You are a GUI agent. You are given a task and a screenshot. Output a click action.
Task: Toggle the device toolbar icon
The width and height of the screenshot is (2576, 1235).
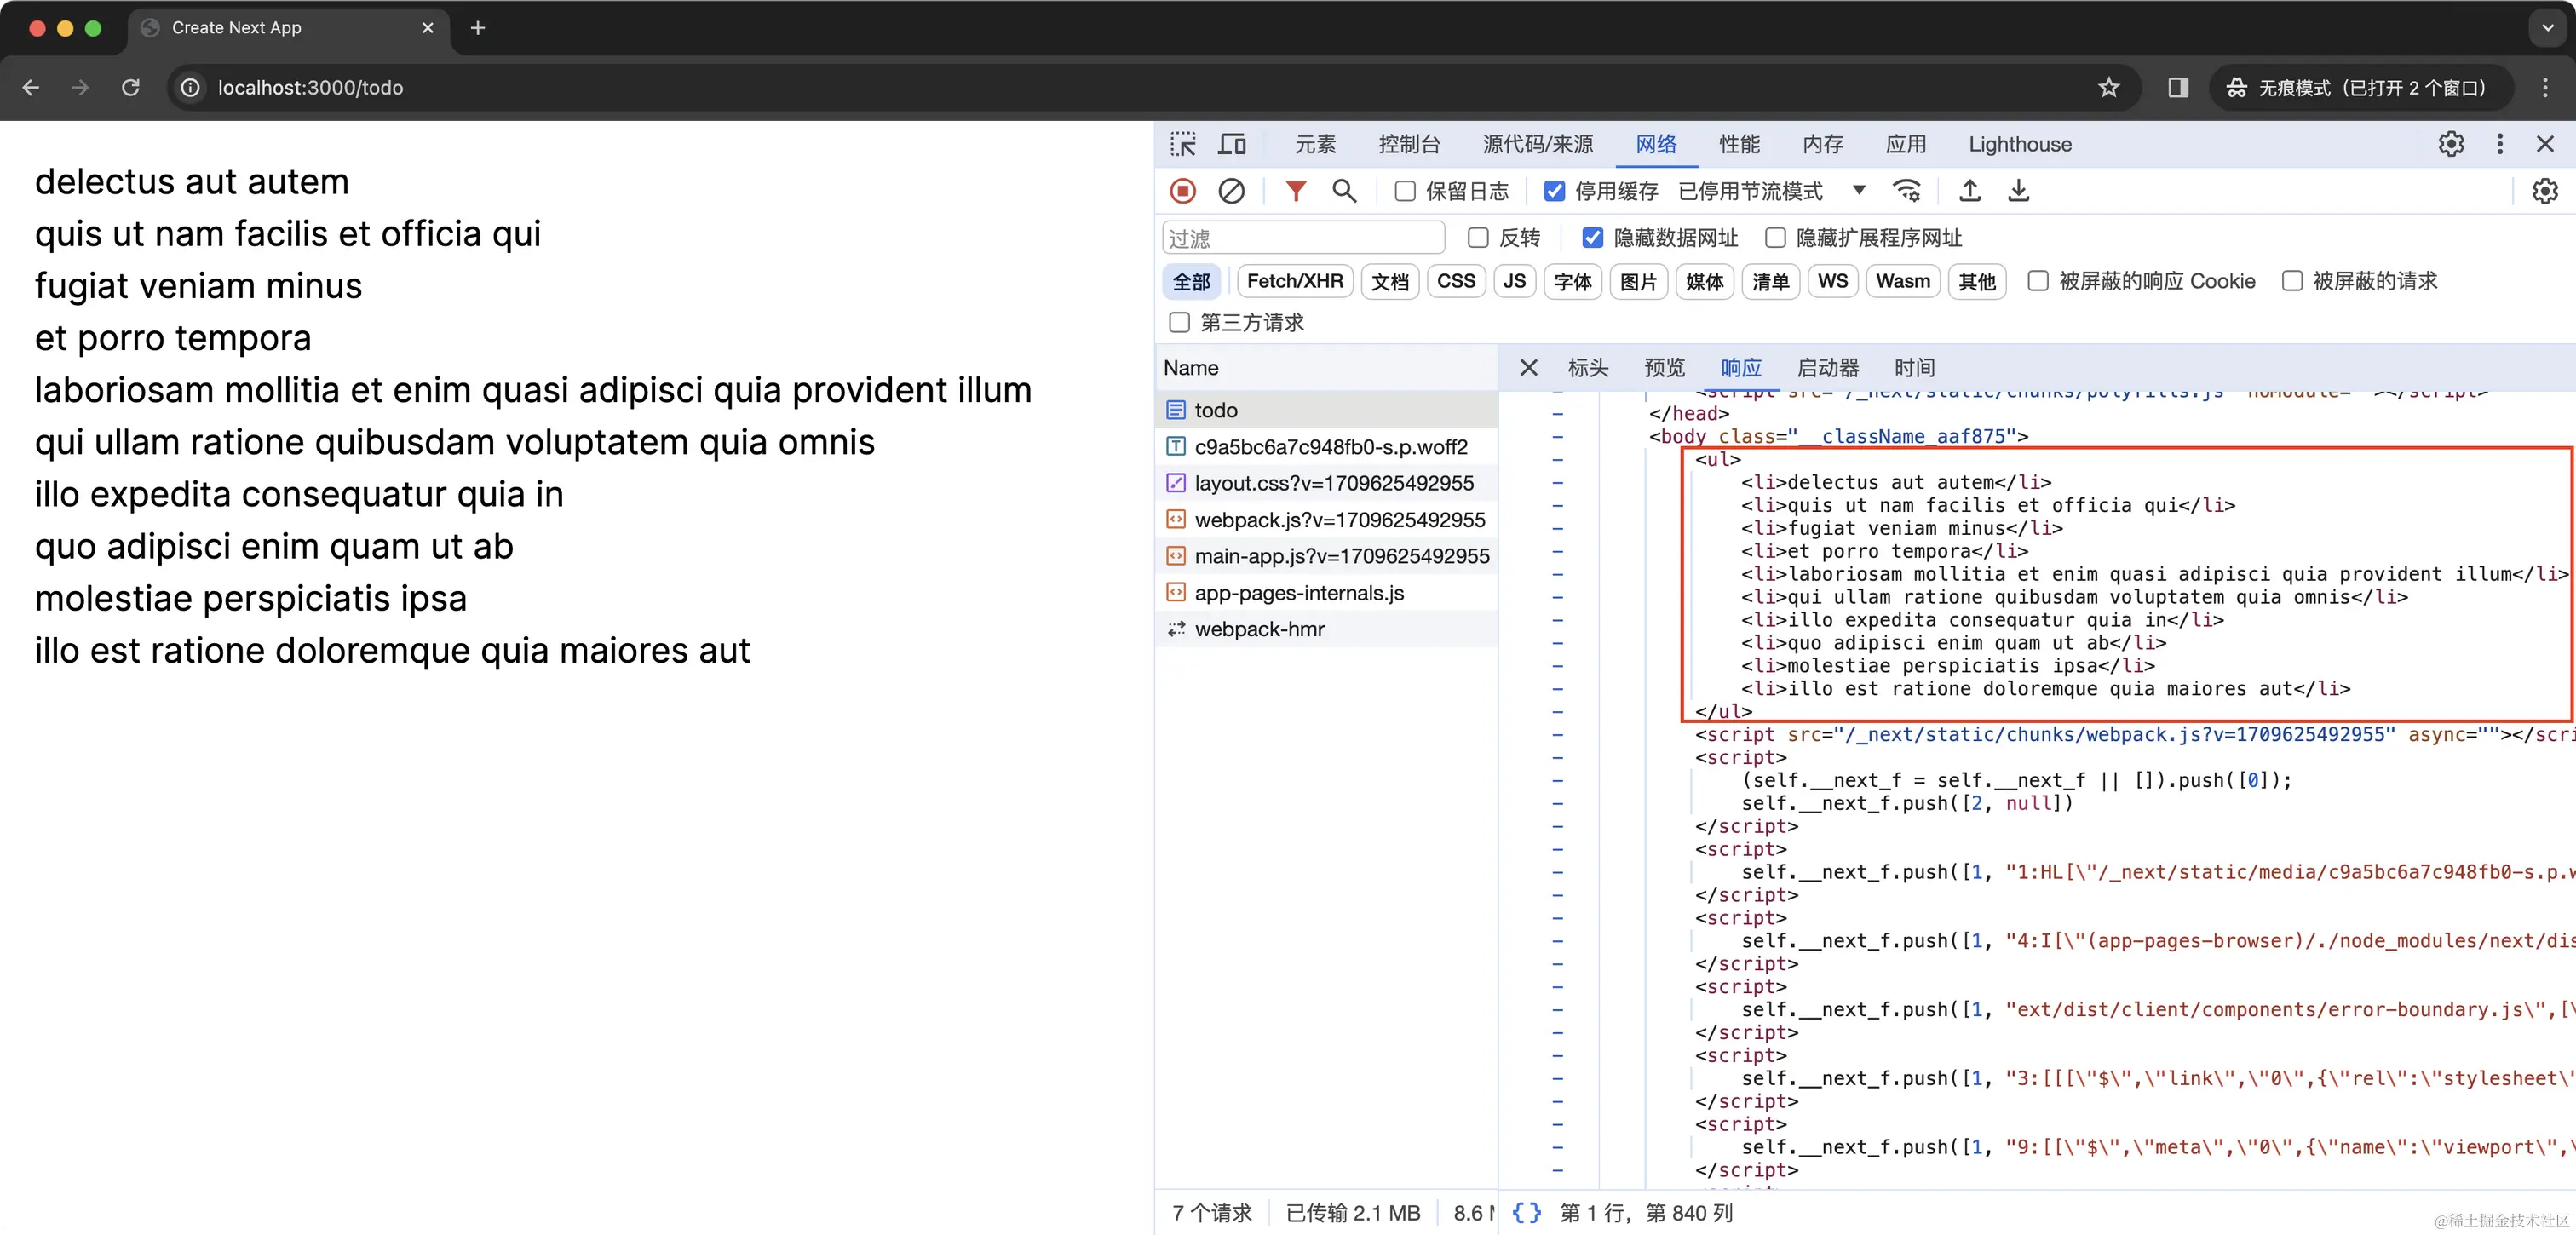coord(1232,144)
